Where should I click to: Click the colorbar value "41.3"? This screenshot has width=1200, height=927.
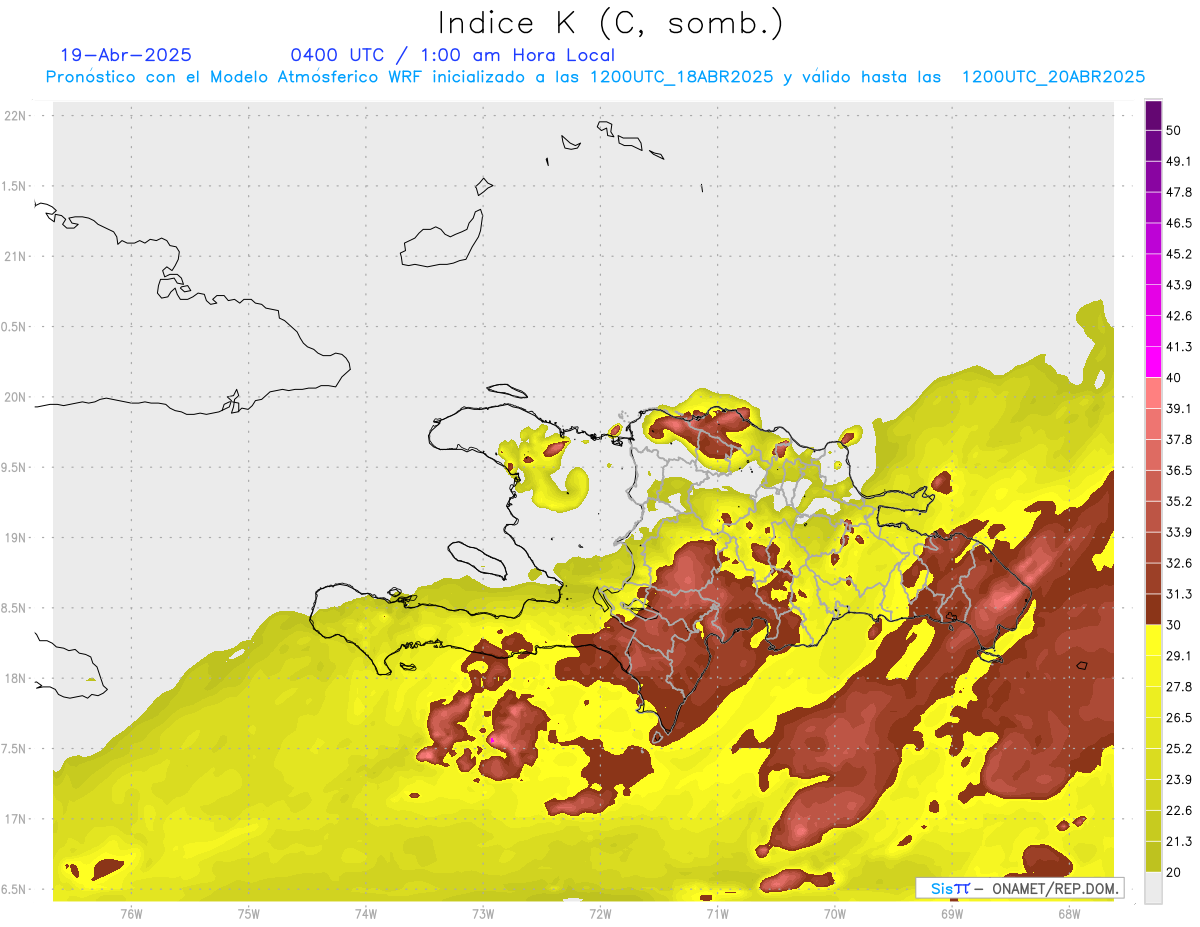click(1179, 347)
